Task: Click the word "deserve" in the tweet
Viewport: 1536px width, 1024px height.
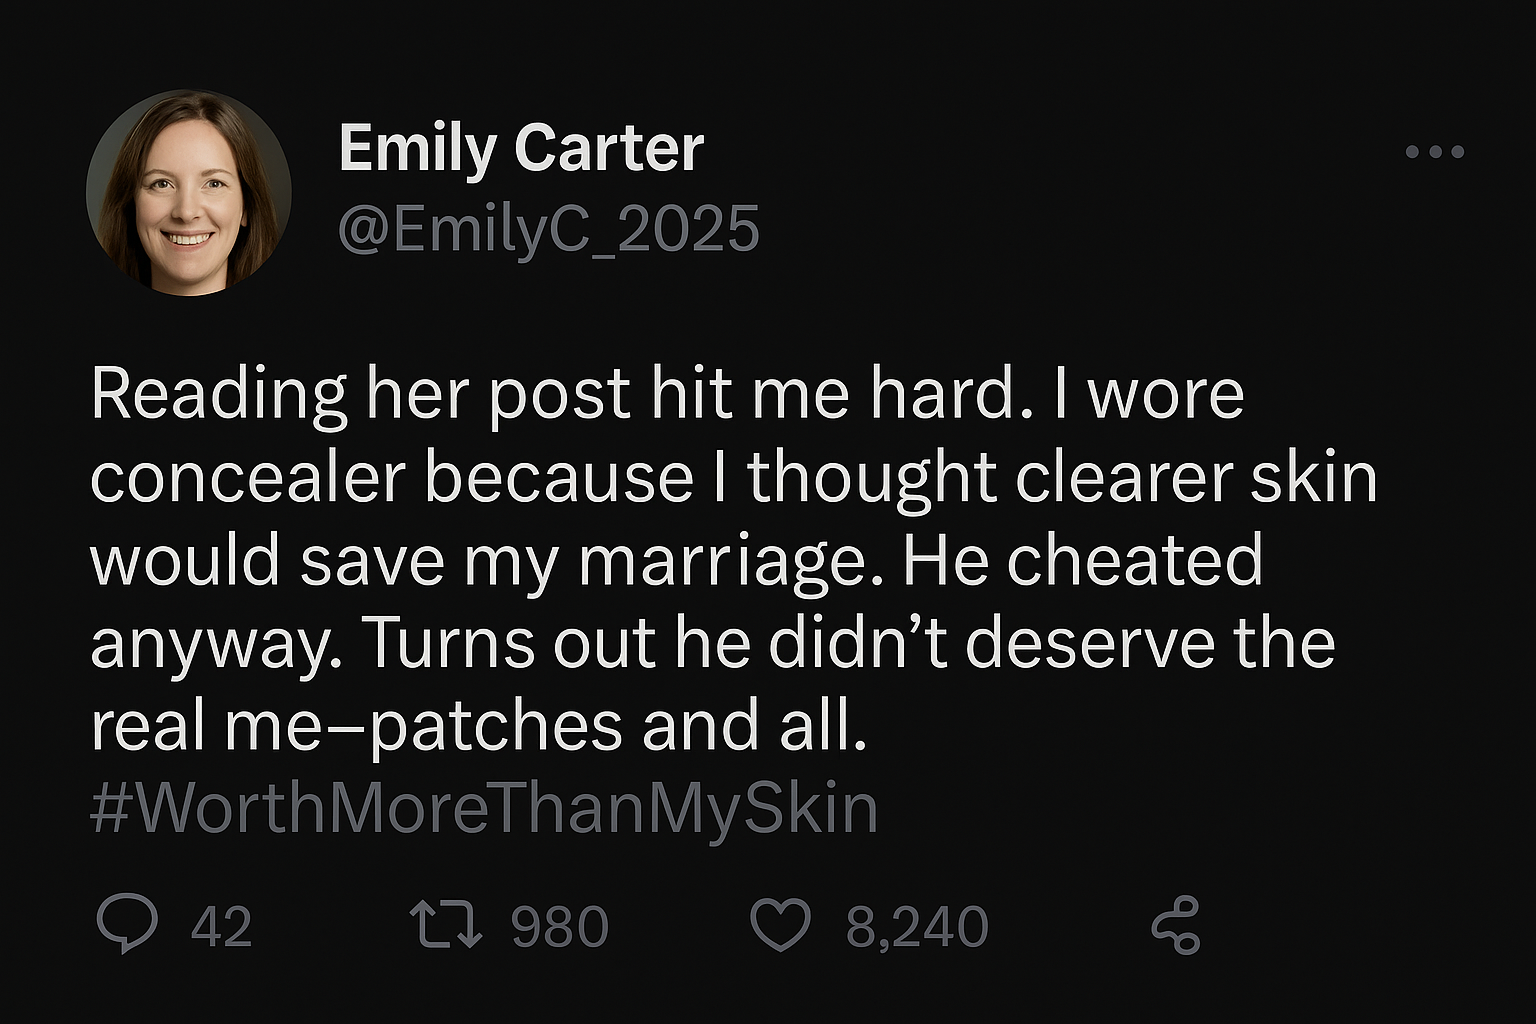Action: click(1090, 643)
